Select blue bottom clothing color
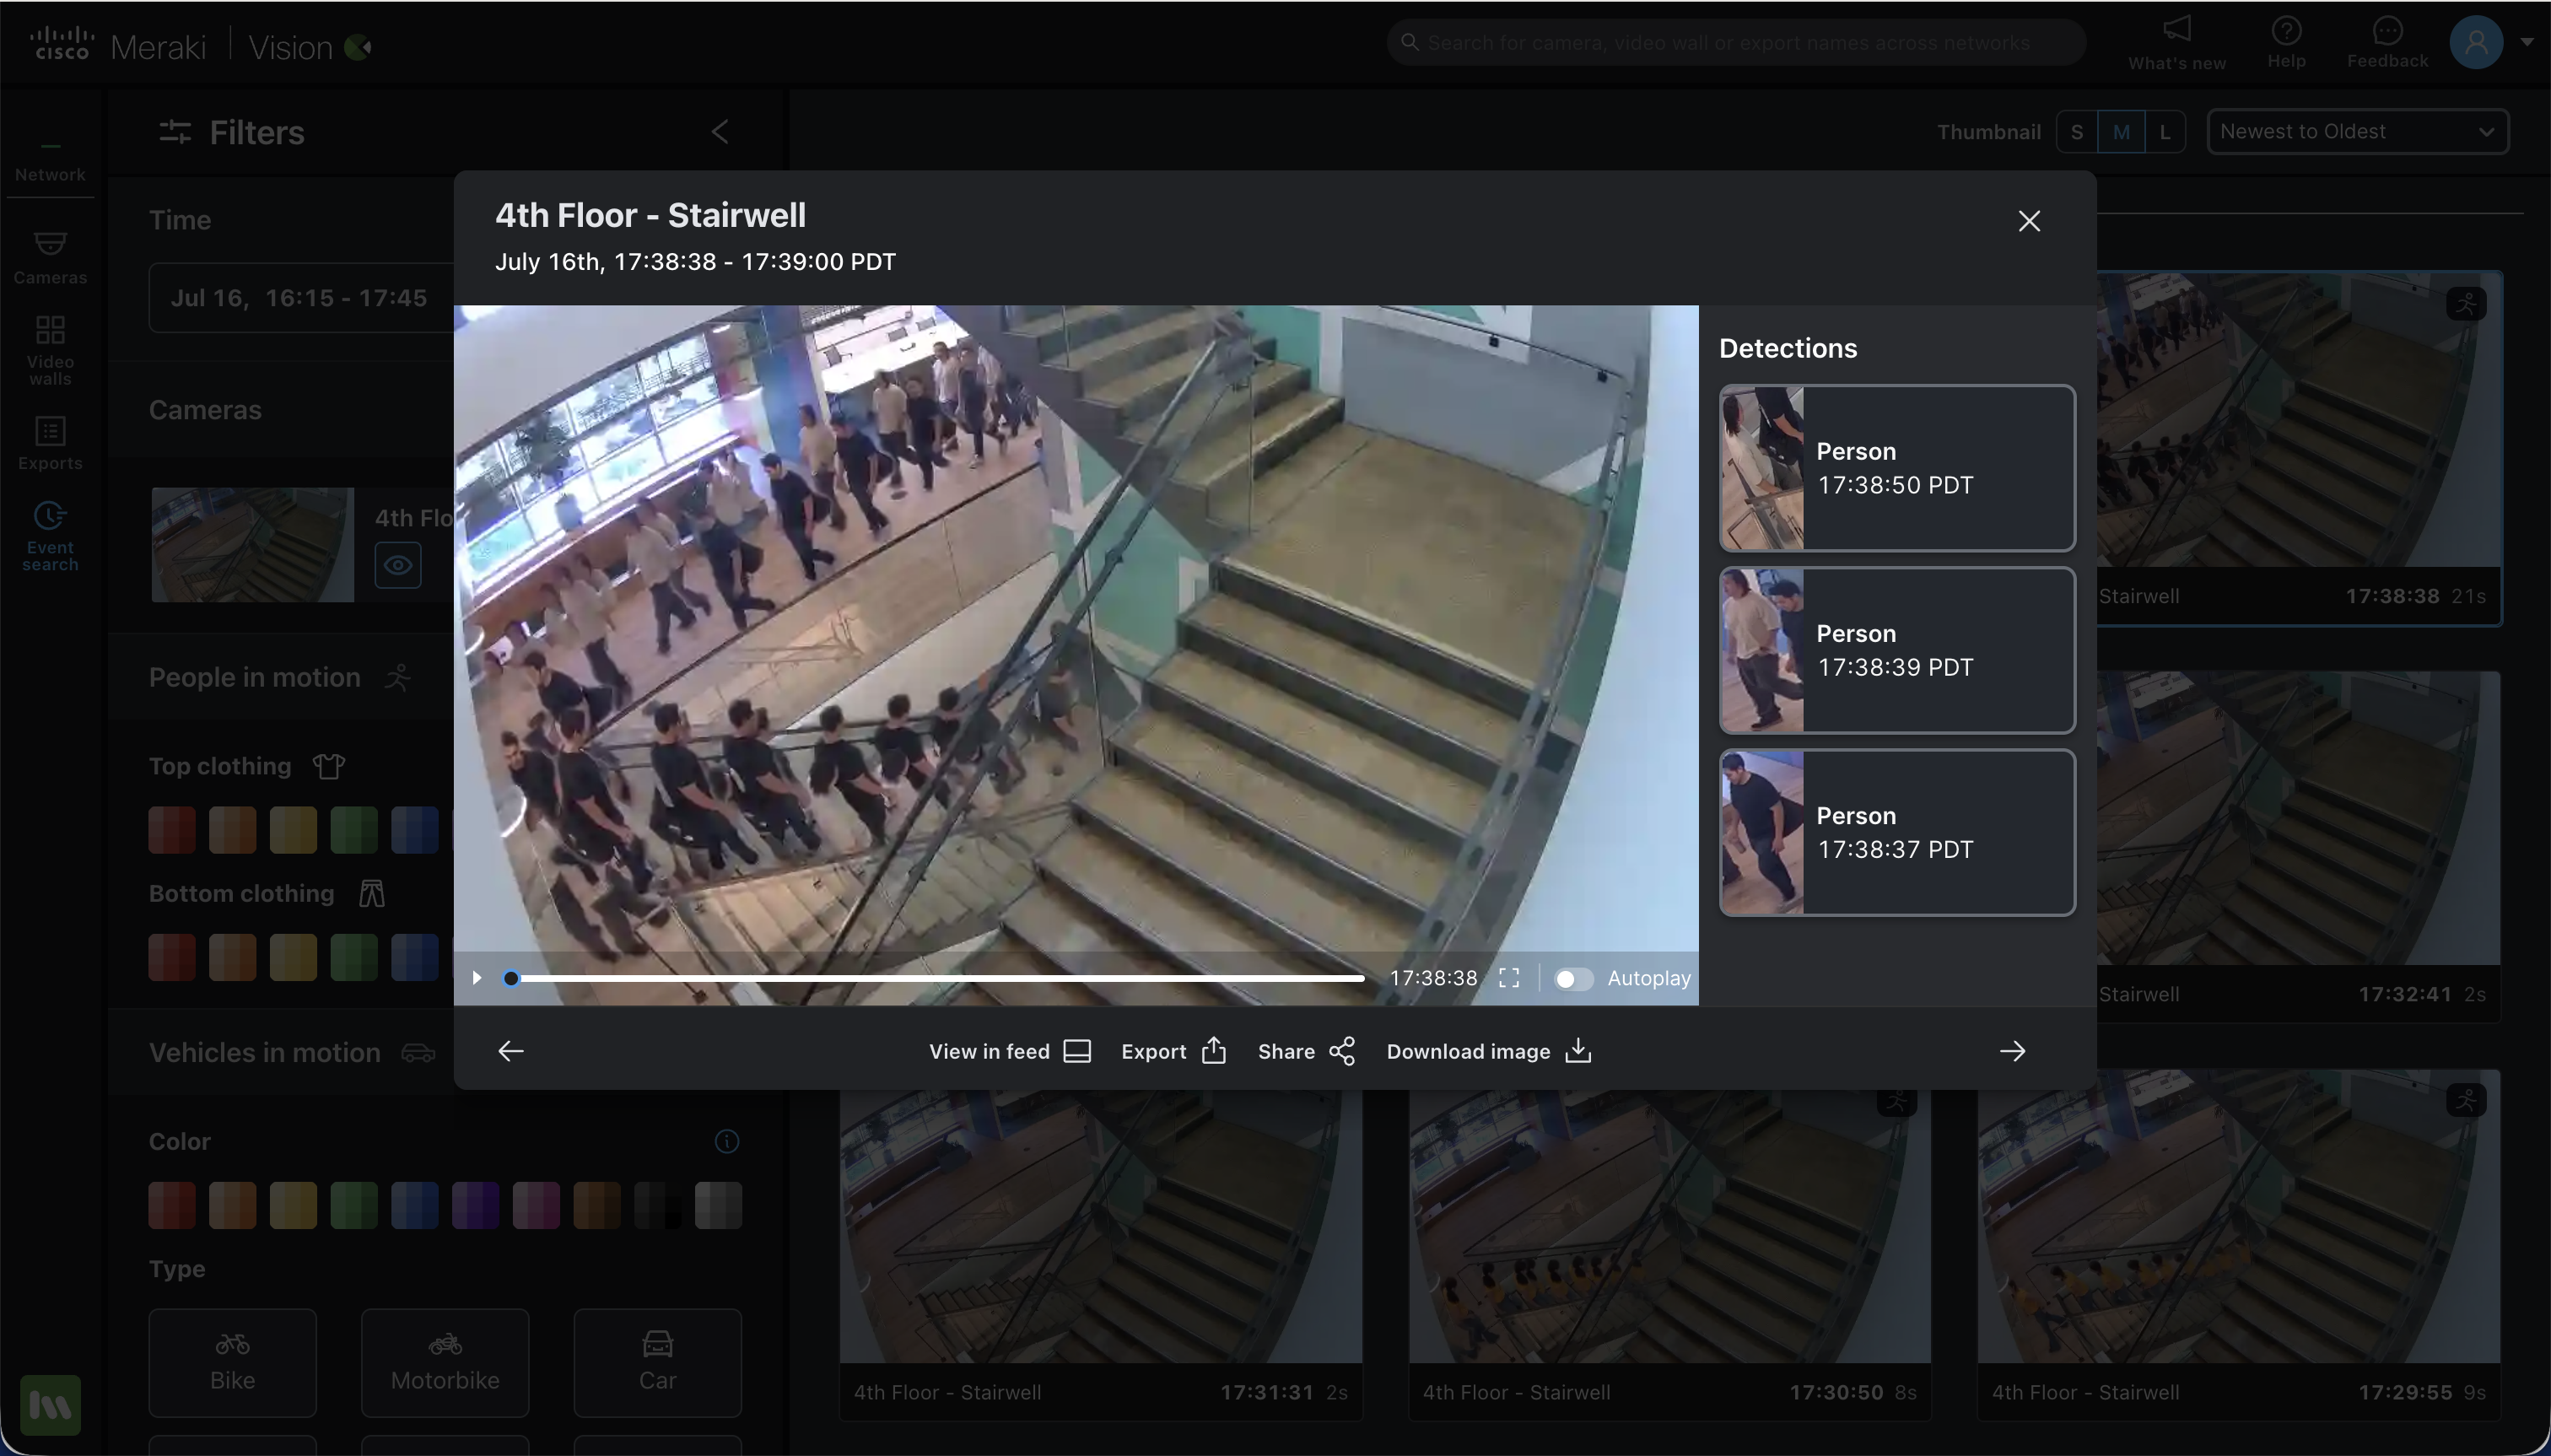This screenshot has height=1456, width=2551. tap(415, 957)
